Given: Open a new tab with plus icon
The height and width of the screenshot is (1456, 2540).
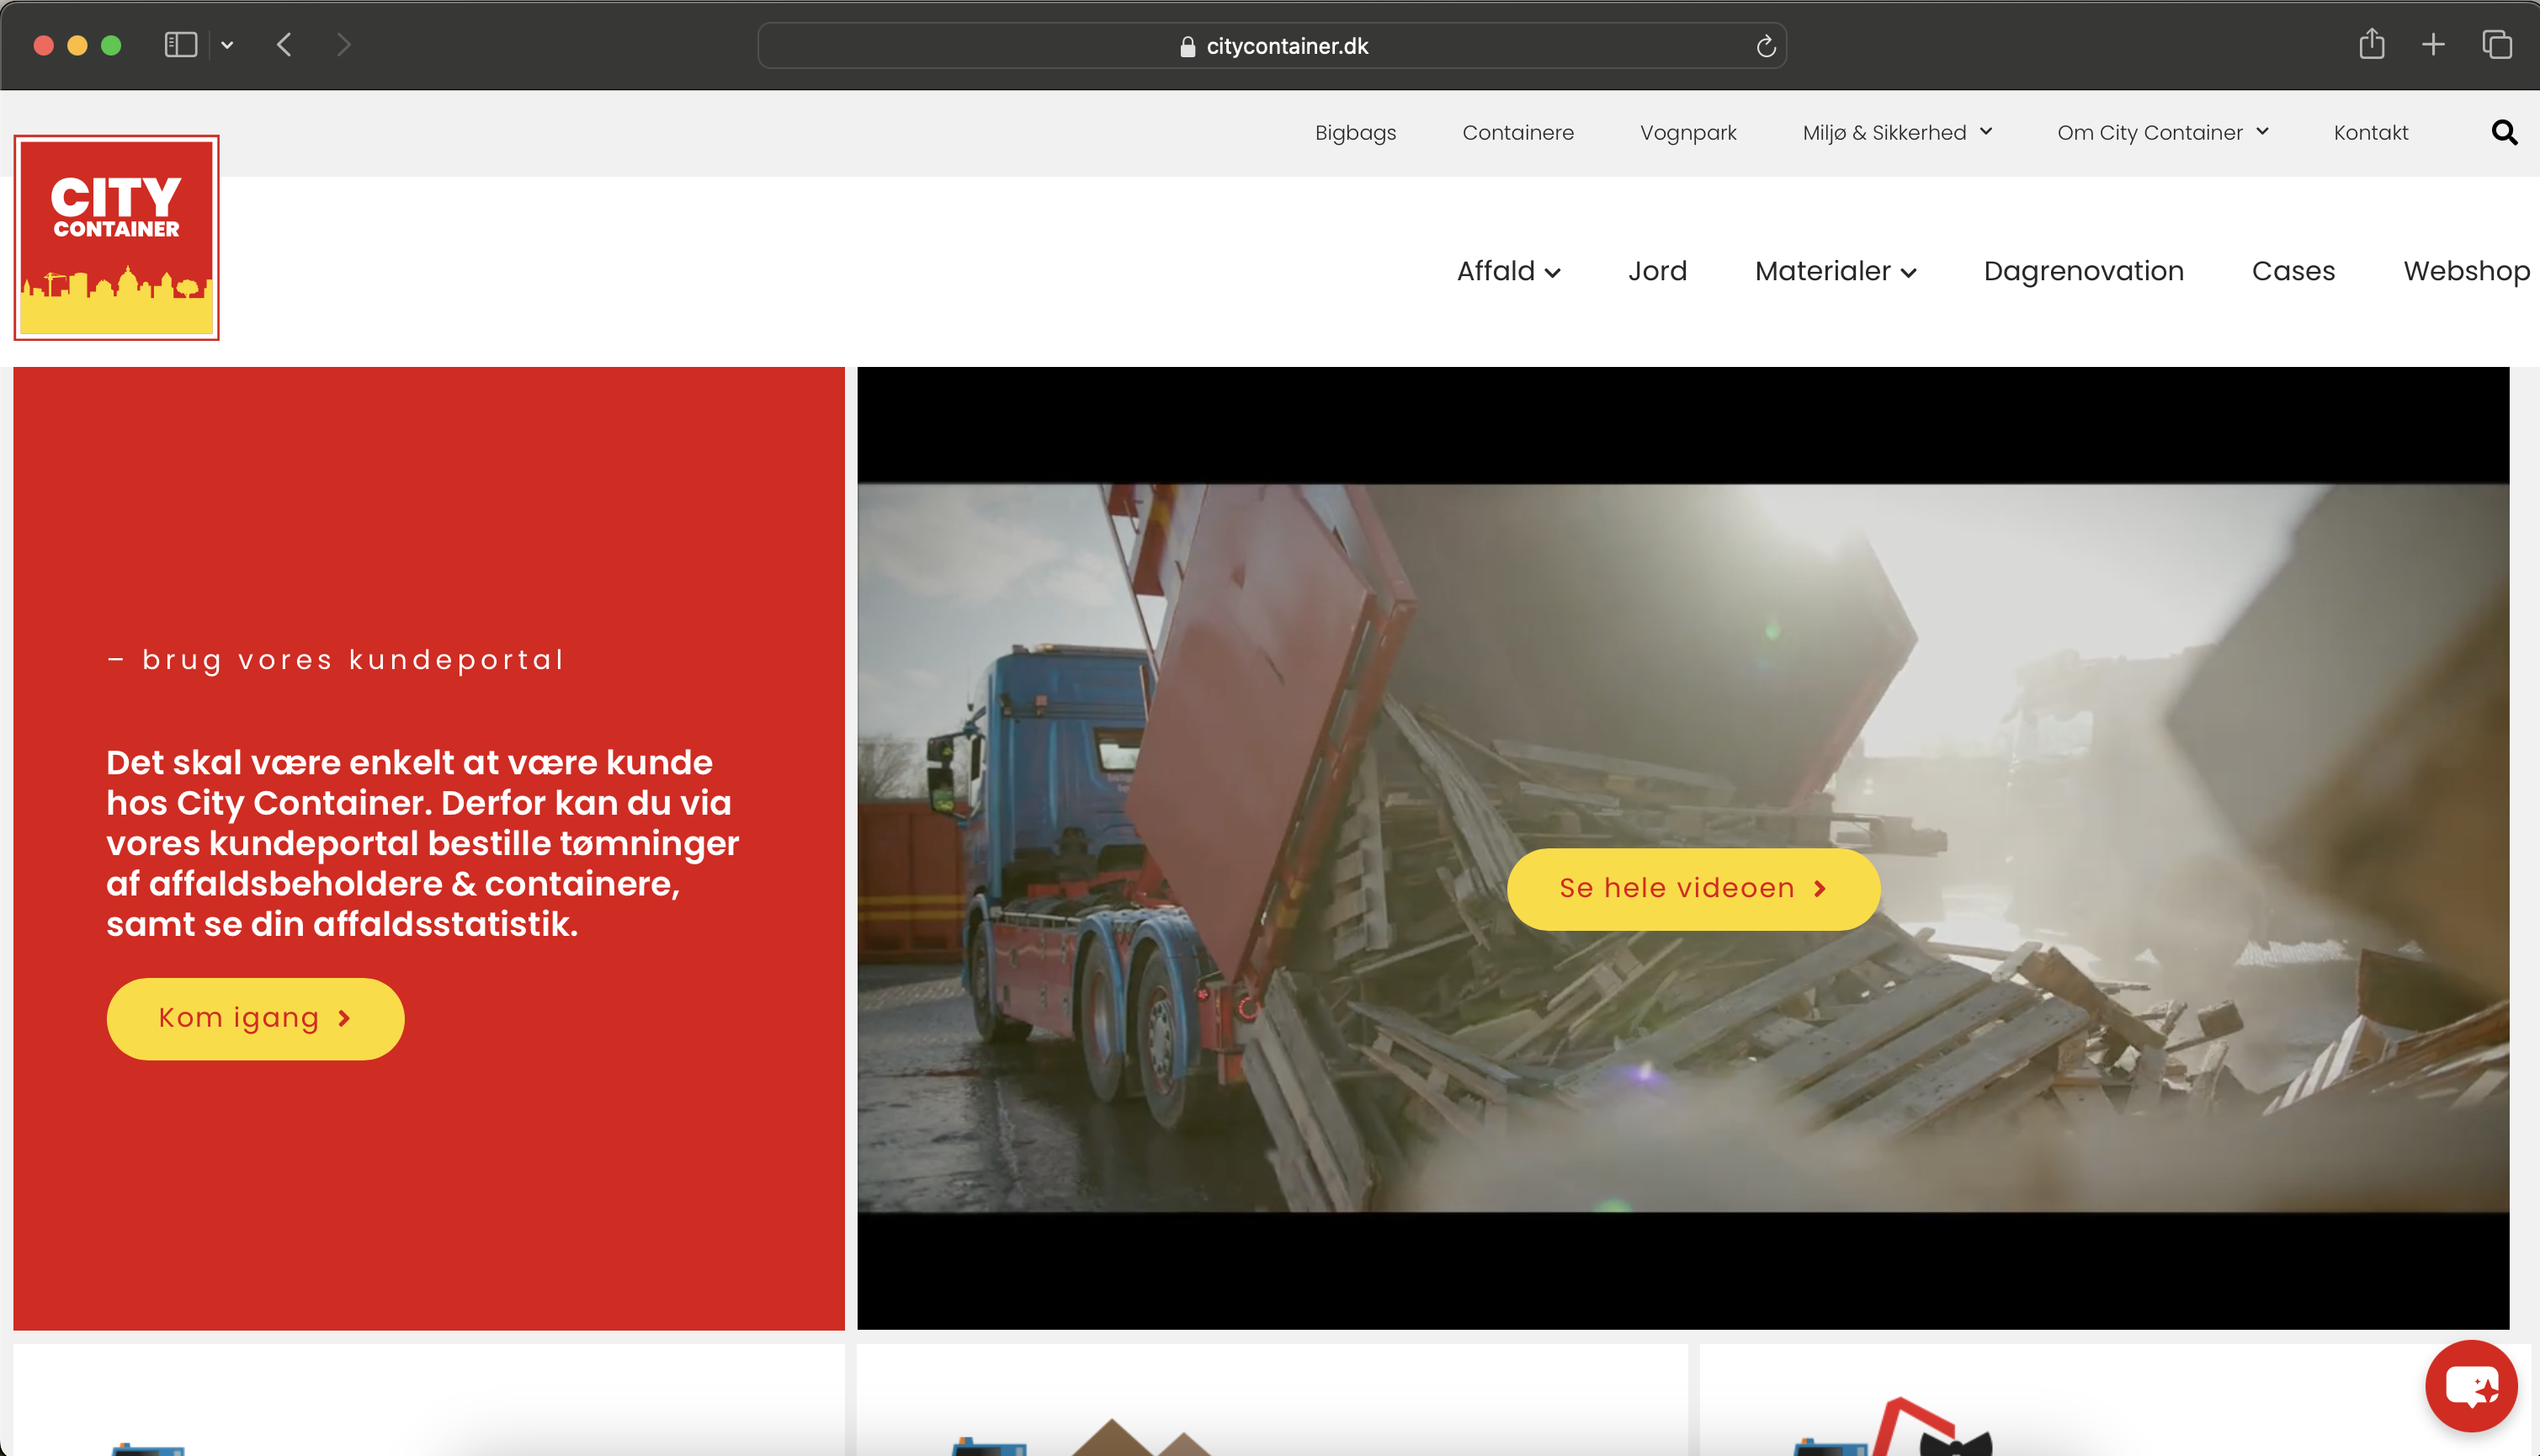Looking at the screenshot, I should [x=2433, y=44].
